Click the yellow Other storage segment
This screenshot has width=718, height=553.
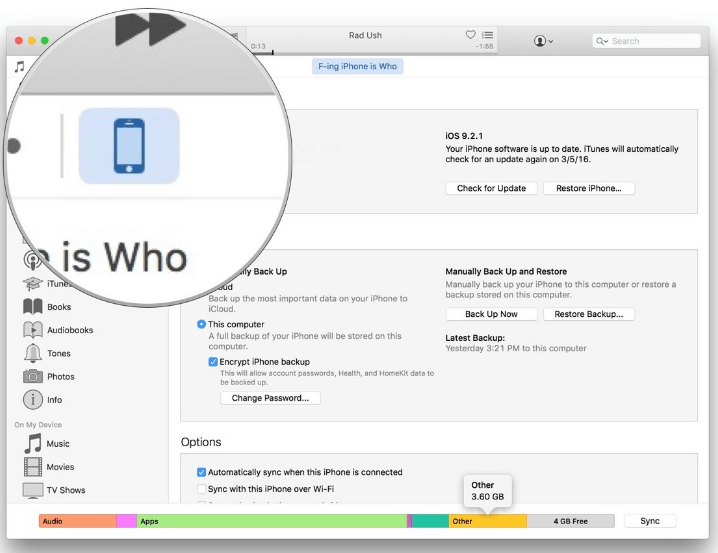click(x=488, y=521)
